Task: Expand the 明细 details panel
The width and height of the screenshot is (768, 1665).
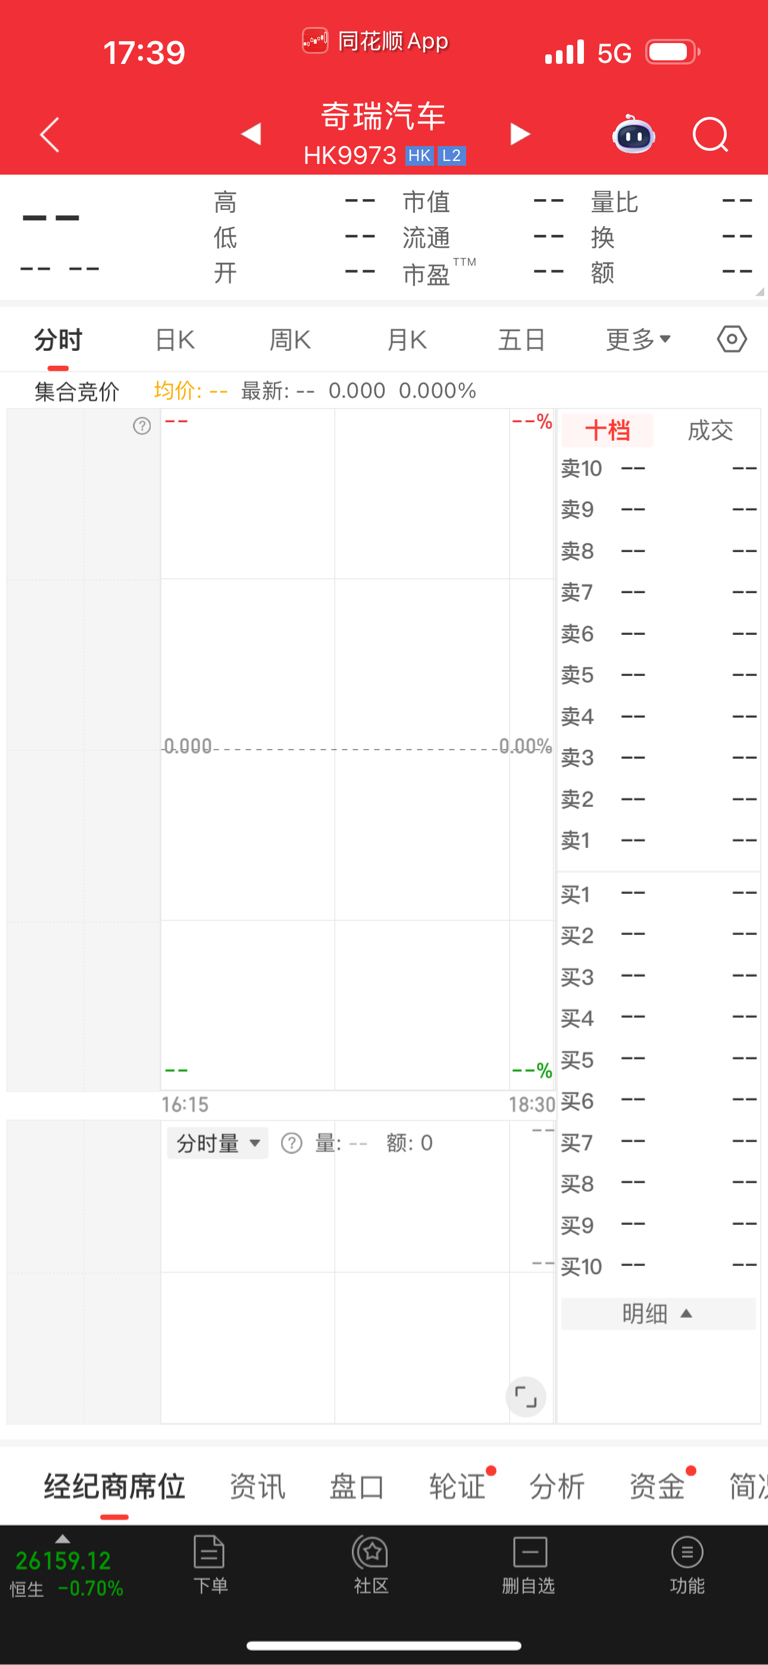Action: pos(658,1313)
